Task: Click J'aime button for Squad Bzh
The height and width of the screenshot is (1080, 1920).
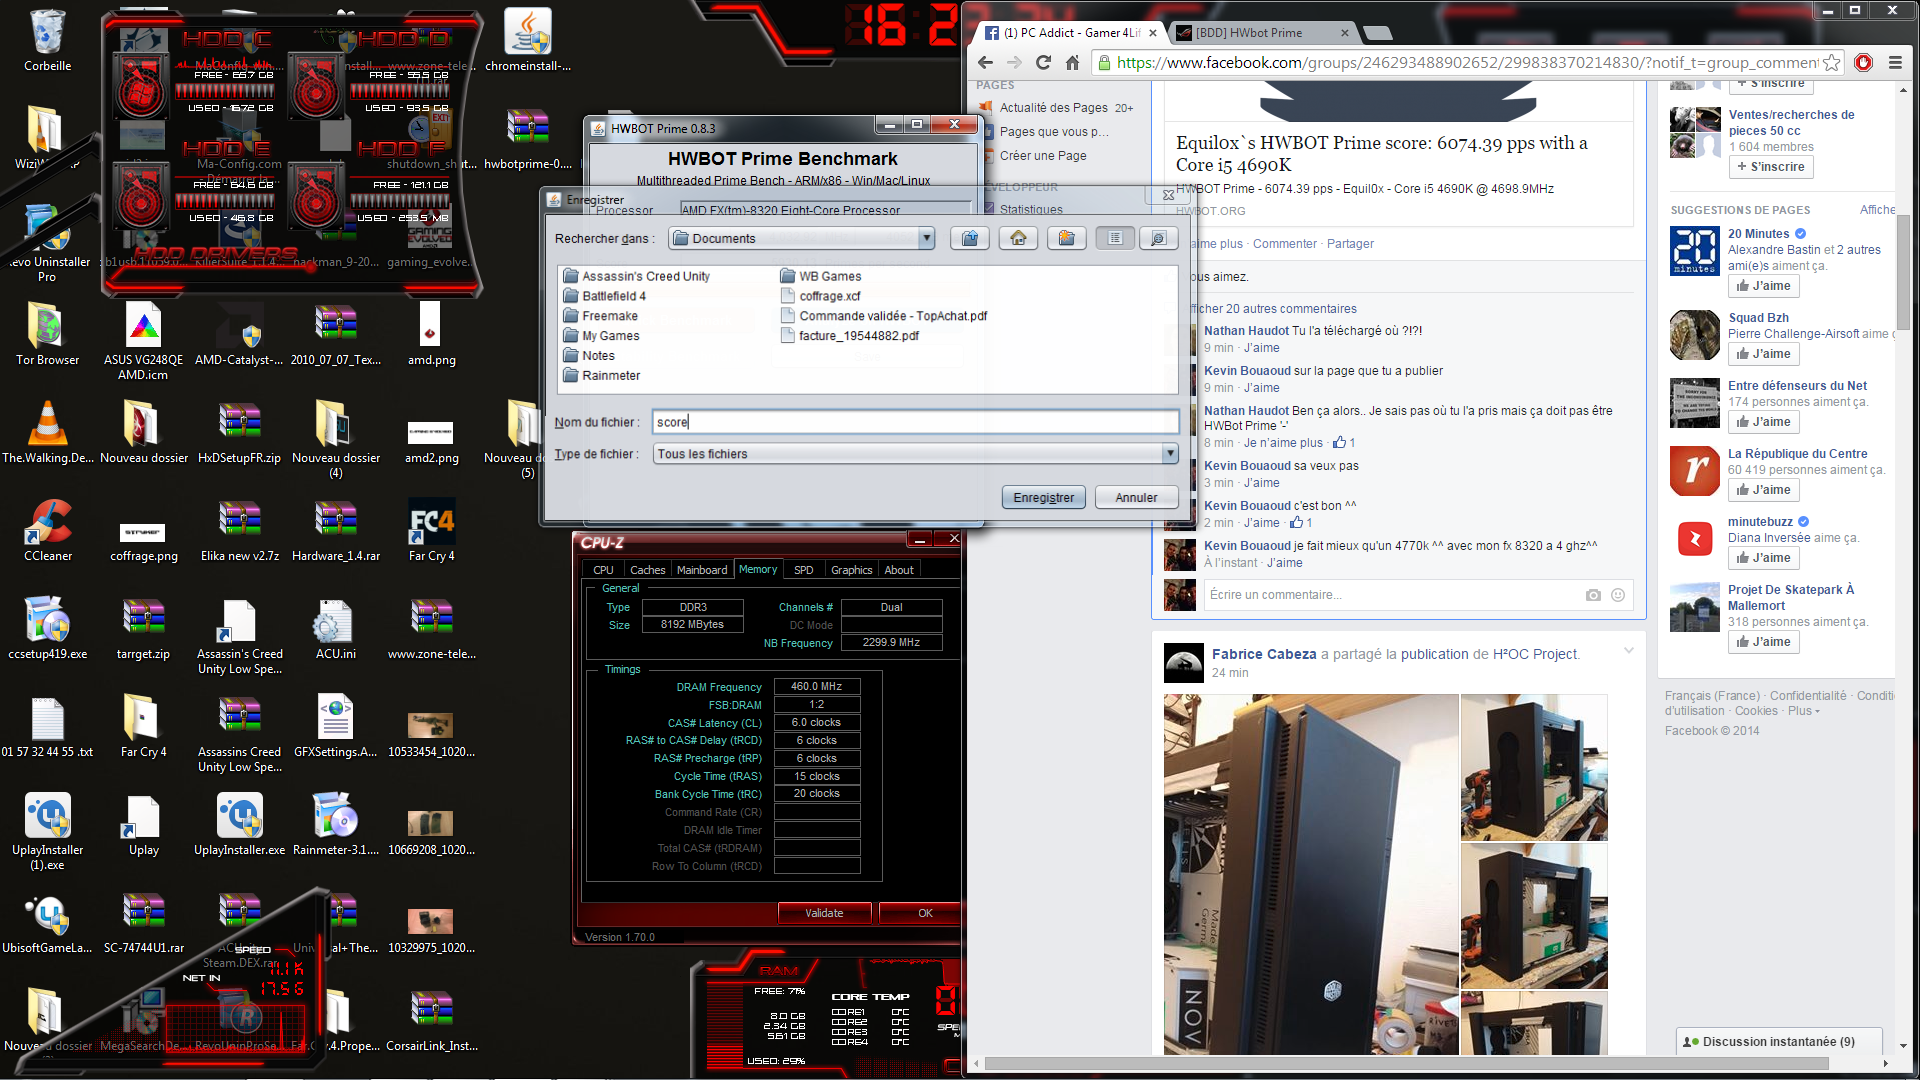Action: [x=1763, y=354]
